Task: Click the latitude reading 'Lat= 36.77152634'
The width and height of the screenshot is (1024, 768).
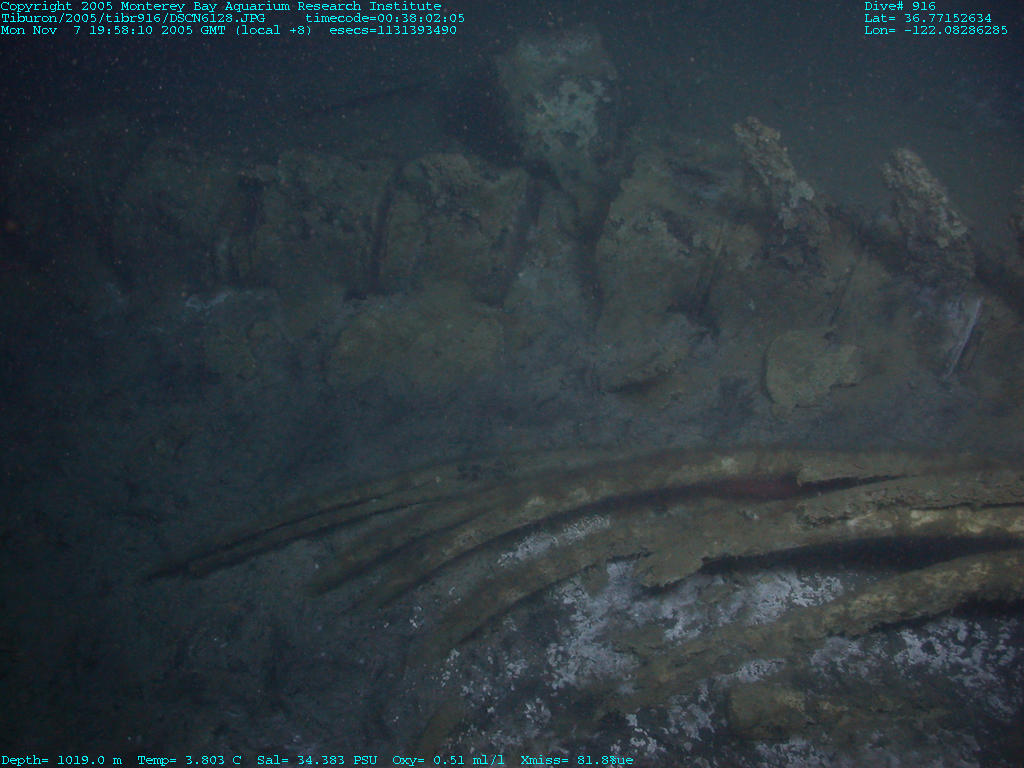Action: (928, 18)
